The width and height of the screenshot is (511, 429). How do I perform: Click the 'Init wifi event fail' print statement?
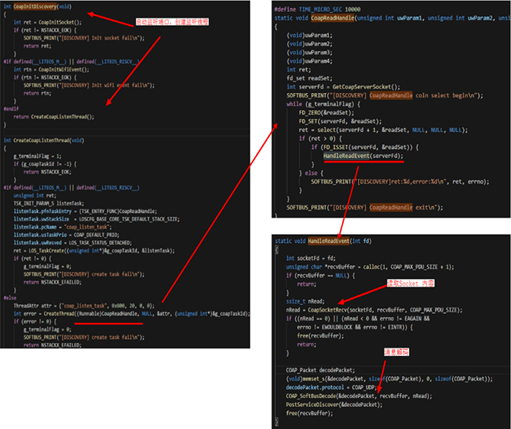point(89,85)
